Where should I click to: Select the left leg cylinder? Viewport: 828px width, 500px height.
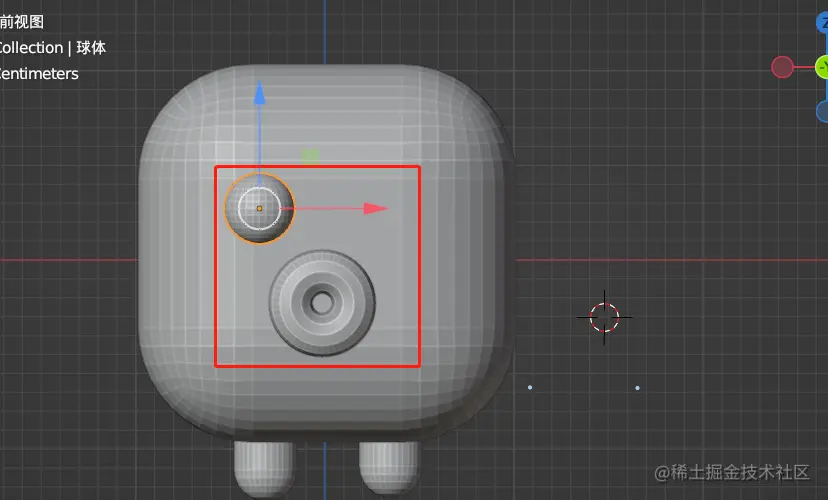coord(264,468)
